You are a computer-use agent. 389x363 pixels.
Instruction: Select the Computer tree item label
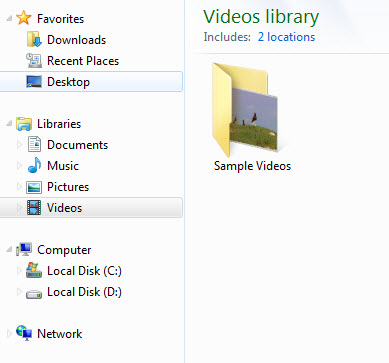[x=64, y=250]
